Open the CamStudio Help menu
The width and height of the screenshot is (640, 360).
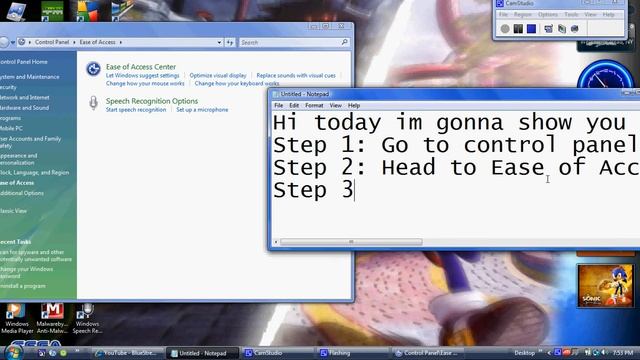point(608,15)
